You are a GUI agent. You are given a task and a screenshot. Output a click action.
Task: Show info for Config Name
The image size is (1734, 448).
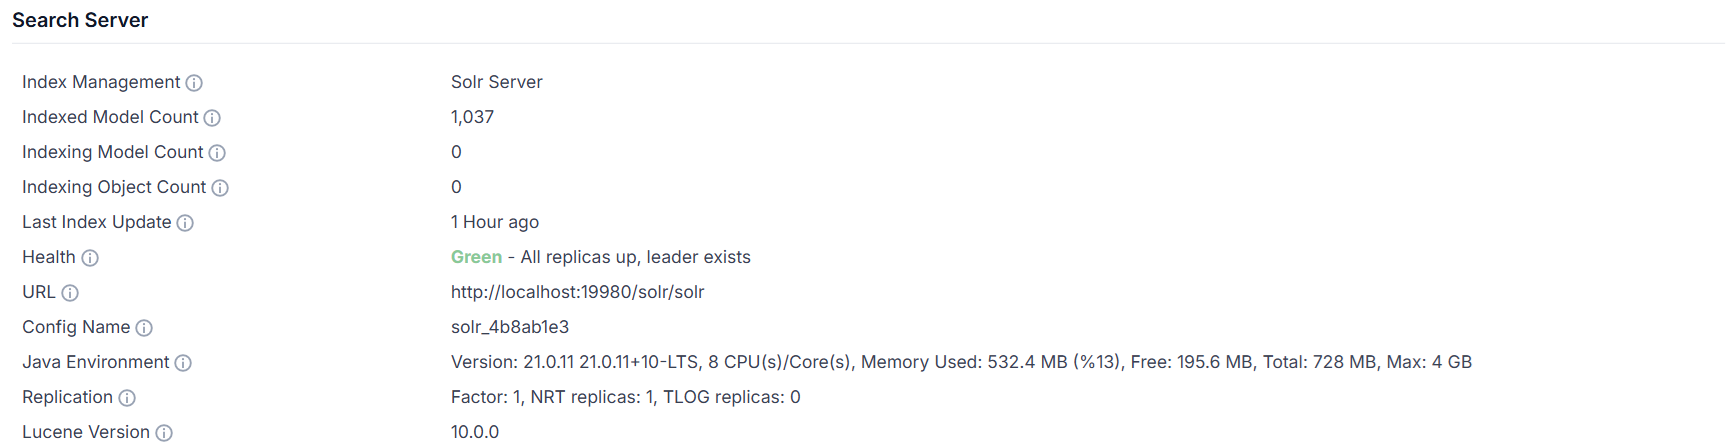(144, 328)
